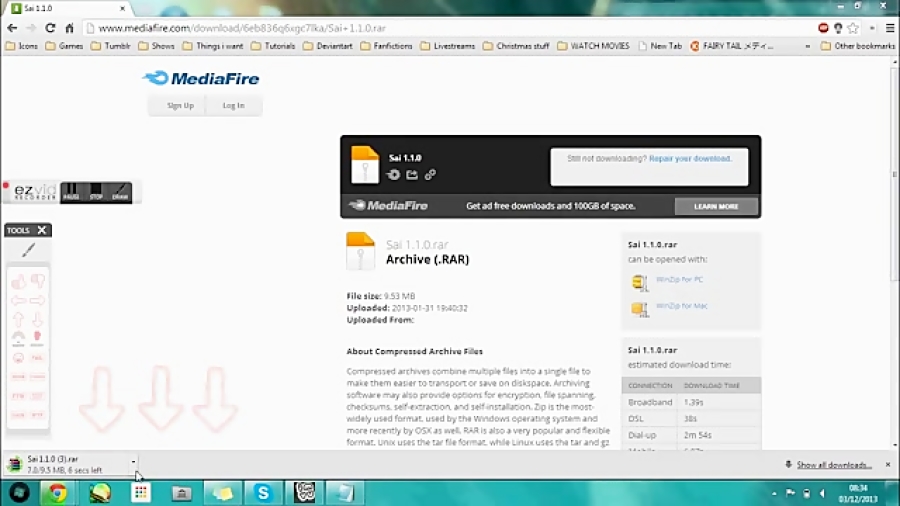Viewport: 900px width, 506px height.
Task: Open Skype from the taskbar
Action: 263,493
